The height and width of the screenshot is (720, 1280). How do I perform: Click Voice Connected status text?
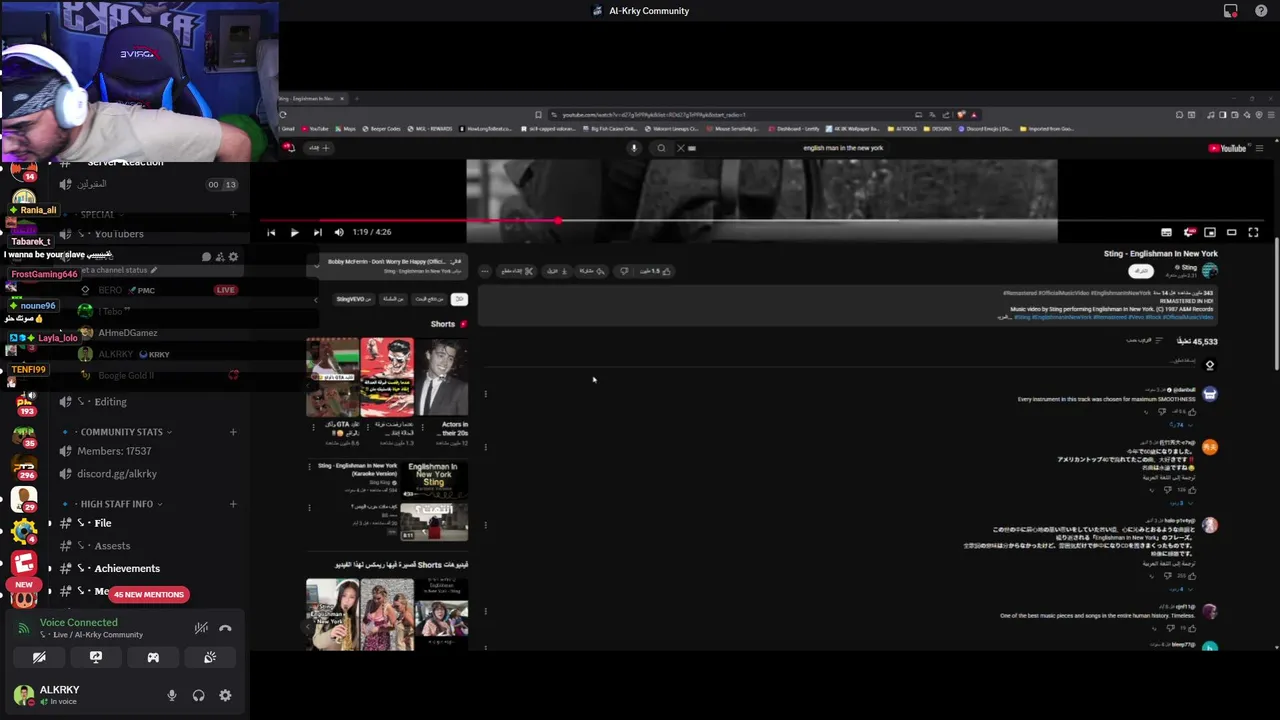pyautogui.click(x=79, y=623)
